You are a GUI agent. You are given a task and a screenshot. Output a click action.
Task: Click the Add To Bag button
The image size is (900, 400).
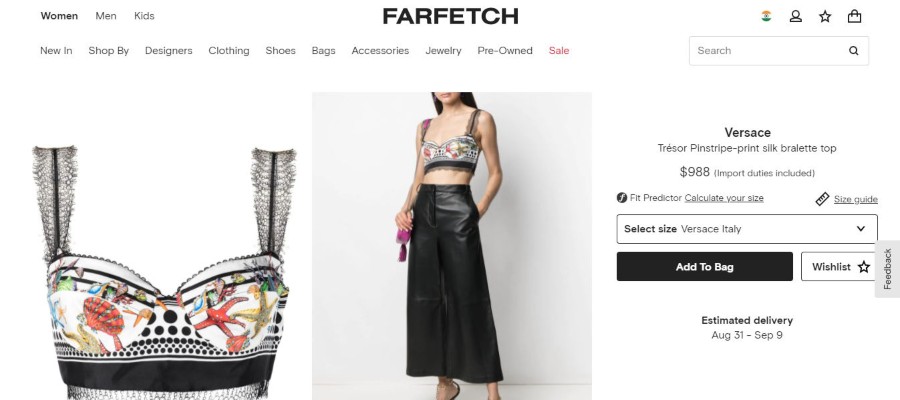(x=704, y=267)
